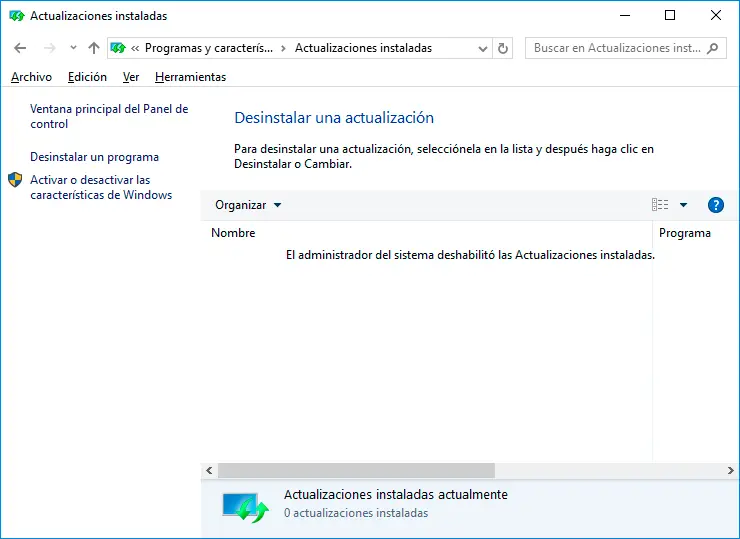Open the Ver menu
Image resolution: width=740 pixels, height=539 pixels.
[131, 77]
